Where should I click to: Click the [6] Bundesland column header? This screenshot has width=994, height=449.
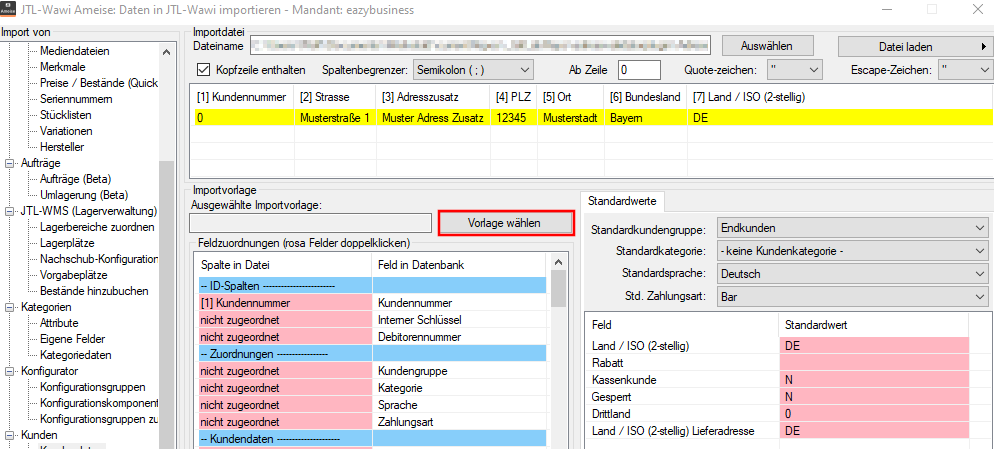click(645, 98)
